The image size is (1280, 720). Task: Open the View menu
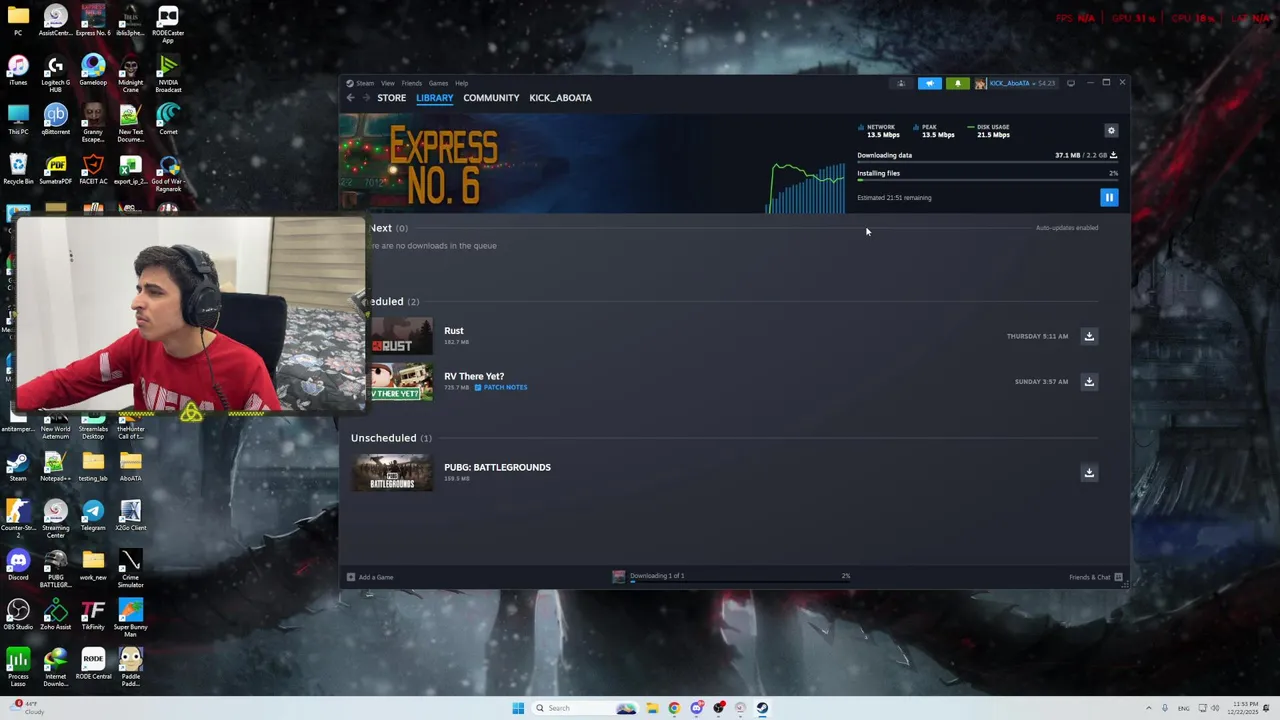[x=387, y=83]
